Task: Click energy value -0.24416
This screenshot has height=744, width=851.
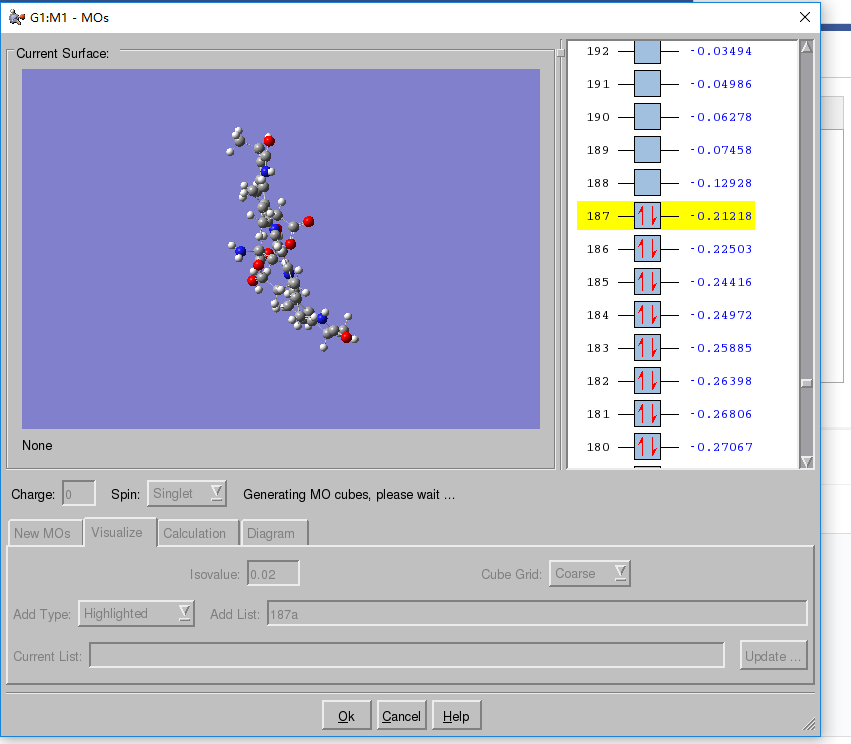Action: click(721, 282)
